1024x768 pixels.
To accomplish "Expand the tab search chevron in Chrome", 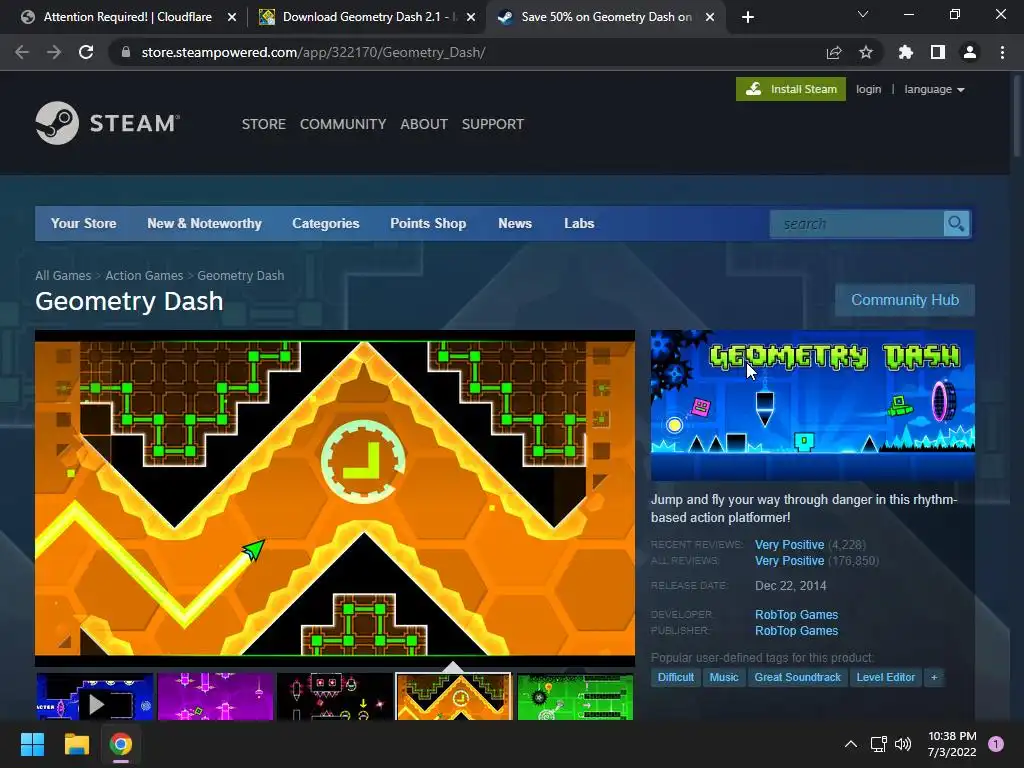I will (863, 14).
